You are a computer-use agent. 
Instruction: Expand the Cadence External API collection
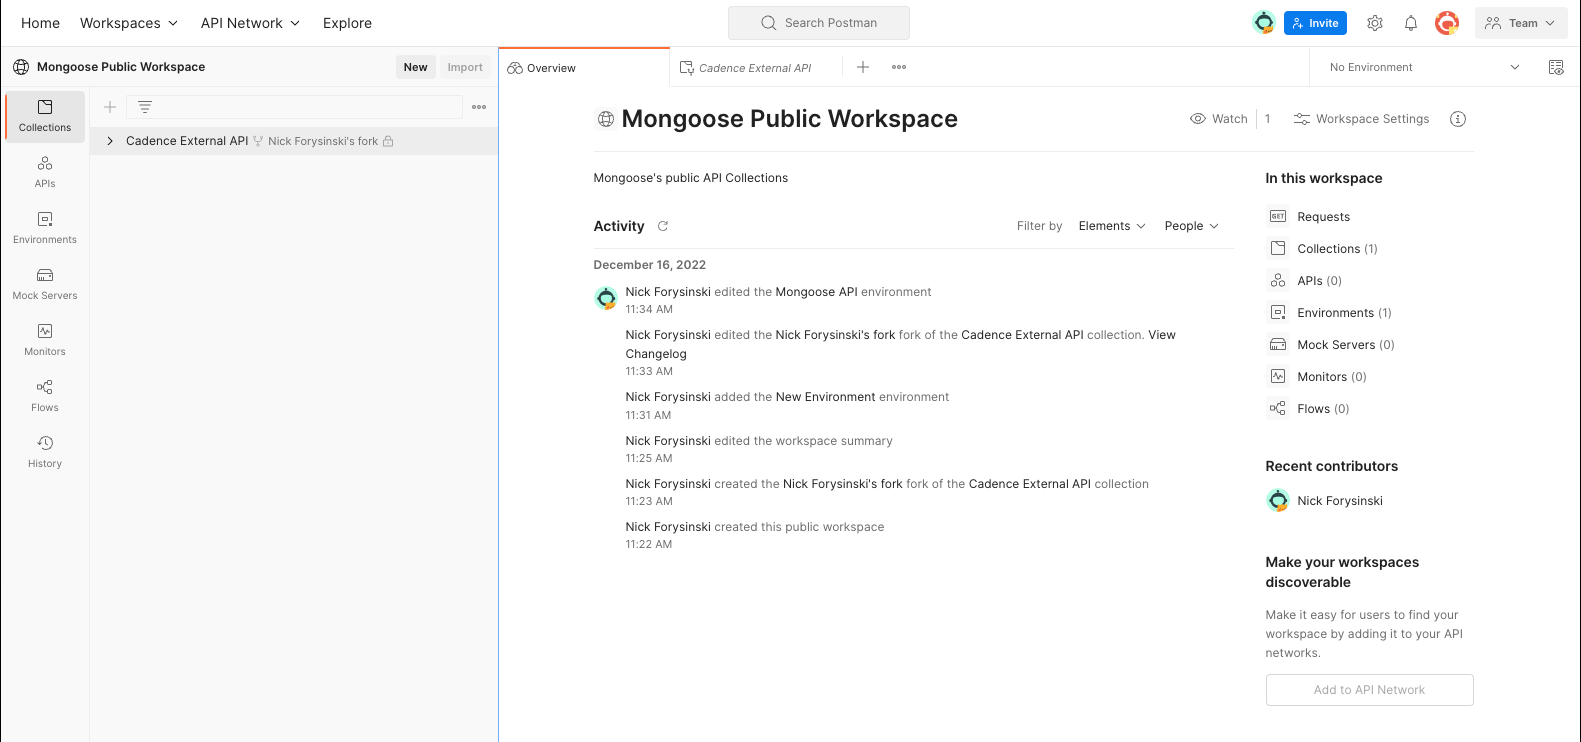click(x=110, y=141)
